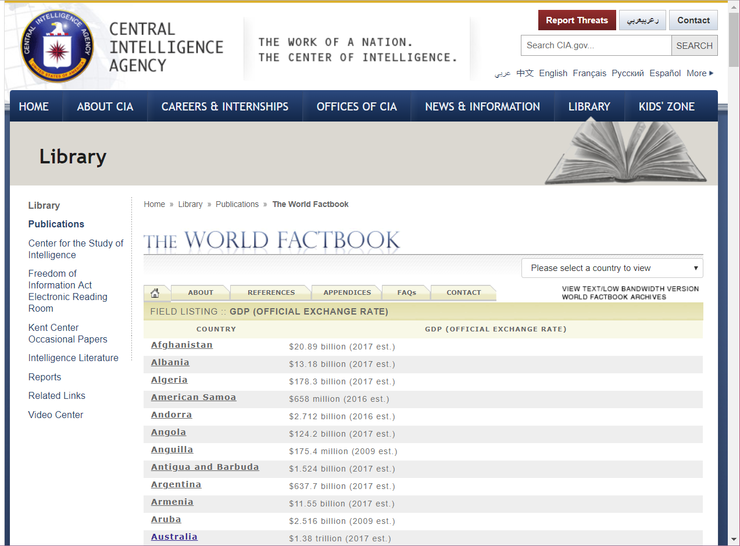The image size is (740, 546).
Task: Open the Argentina country link
Action: tap(176, 485)
